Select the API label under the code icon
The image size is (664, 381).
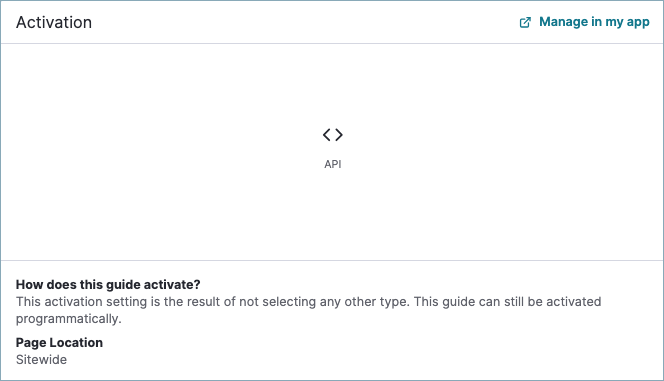pos(332,164)
